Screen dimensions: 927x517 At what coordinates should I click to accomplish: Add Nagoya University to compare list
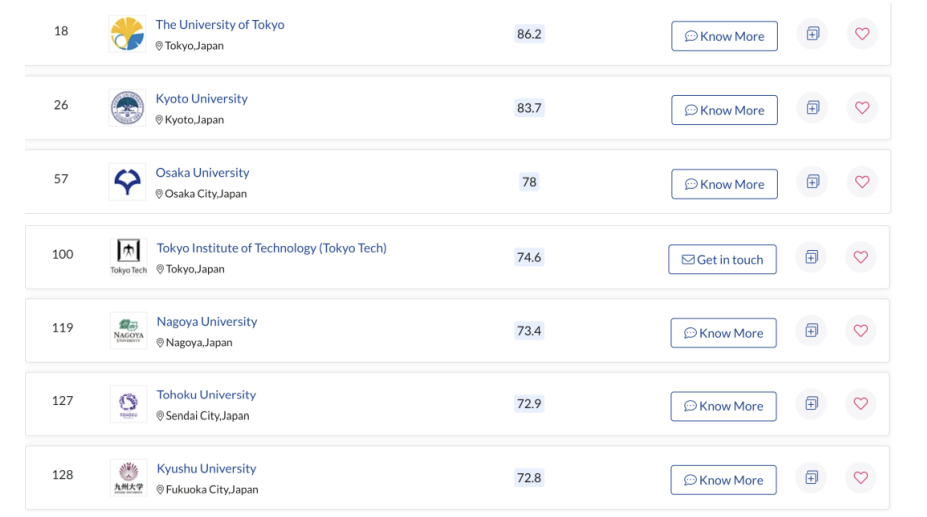812,331
